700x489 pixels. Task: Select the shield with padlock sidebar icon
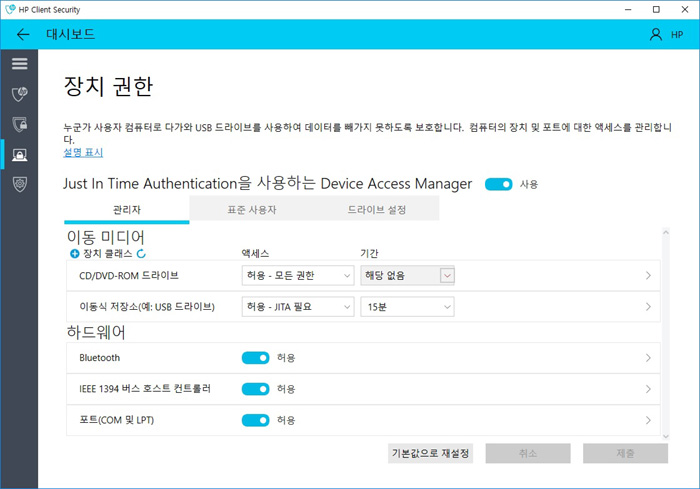point(19,124)
